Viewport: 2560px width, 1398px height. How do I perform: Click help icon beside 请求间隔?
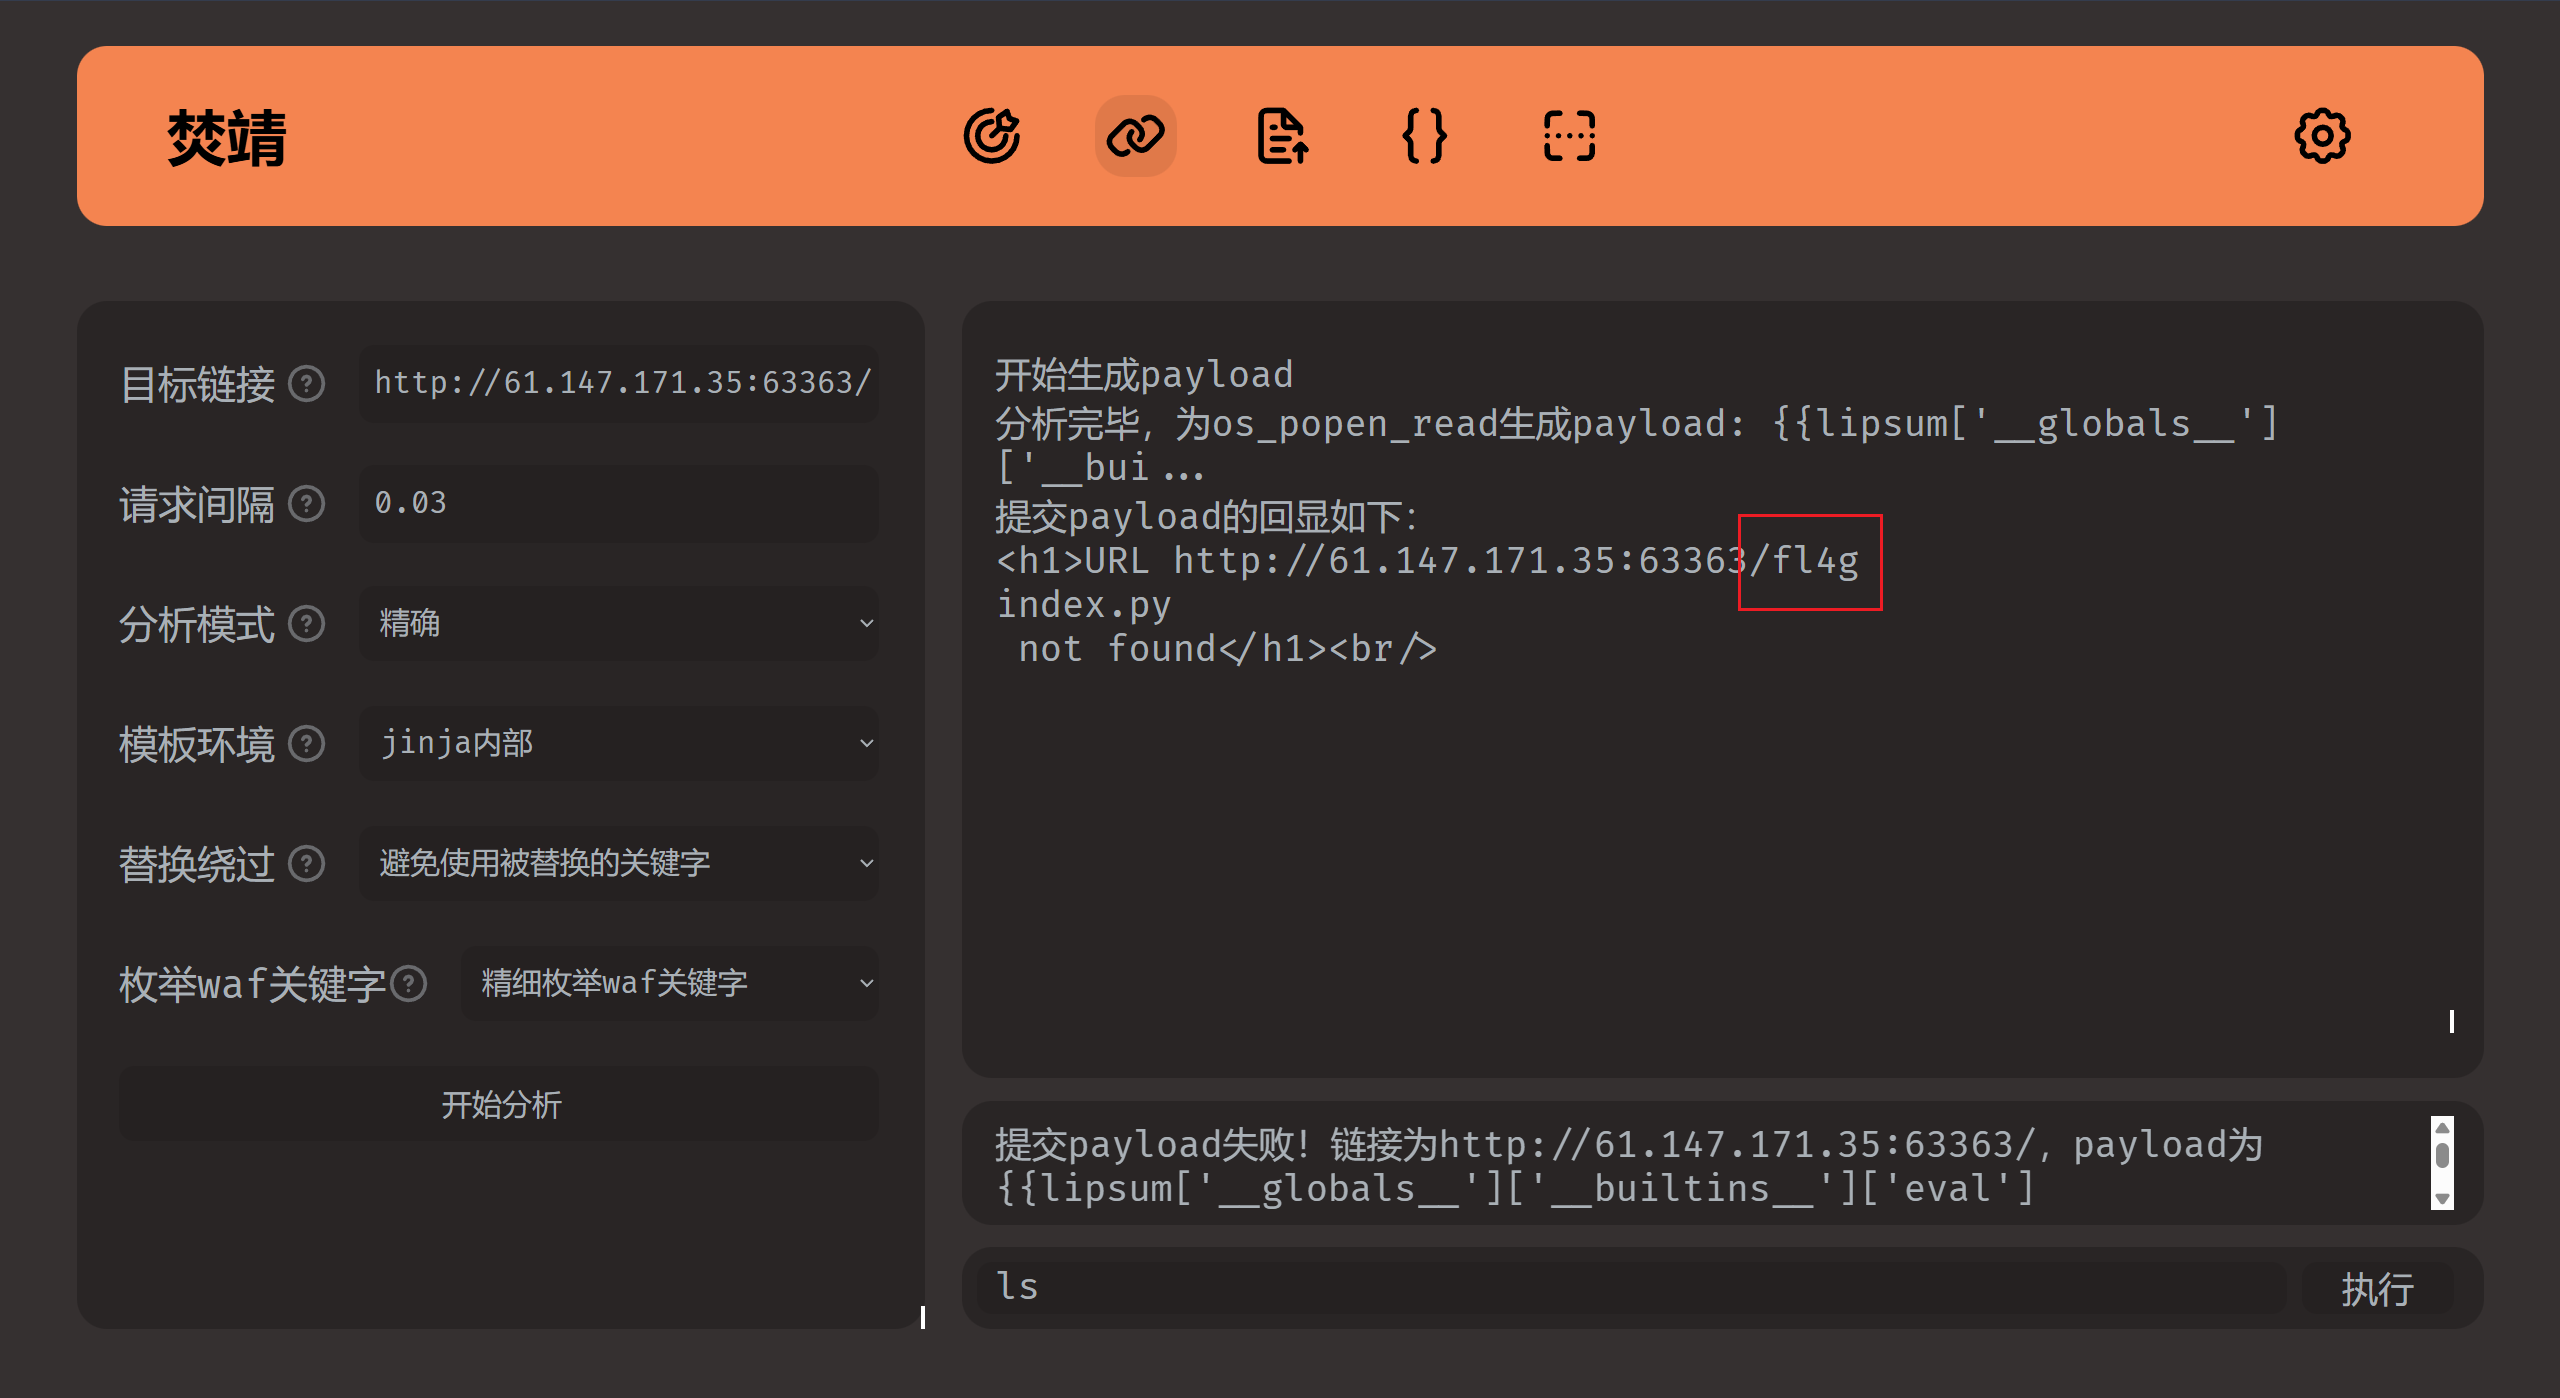[307, 504]
